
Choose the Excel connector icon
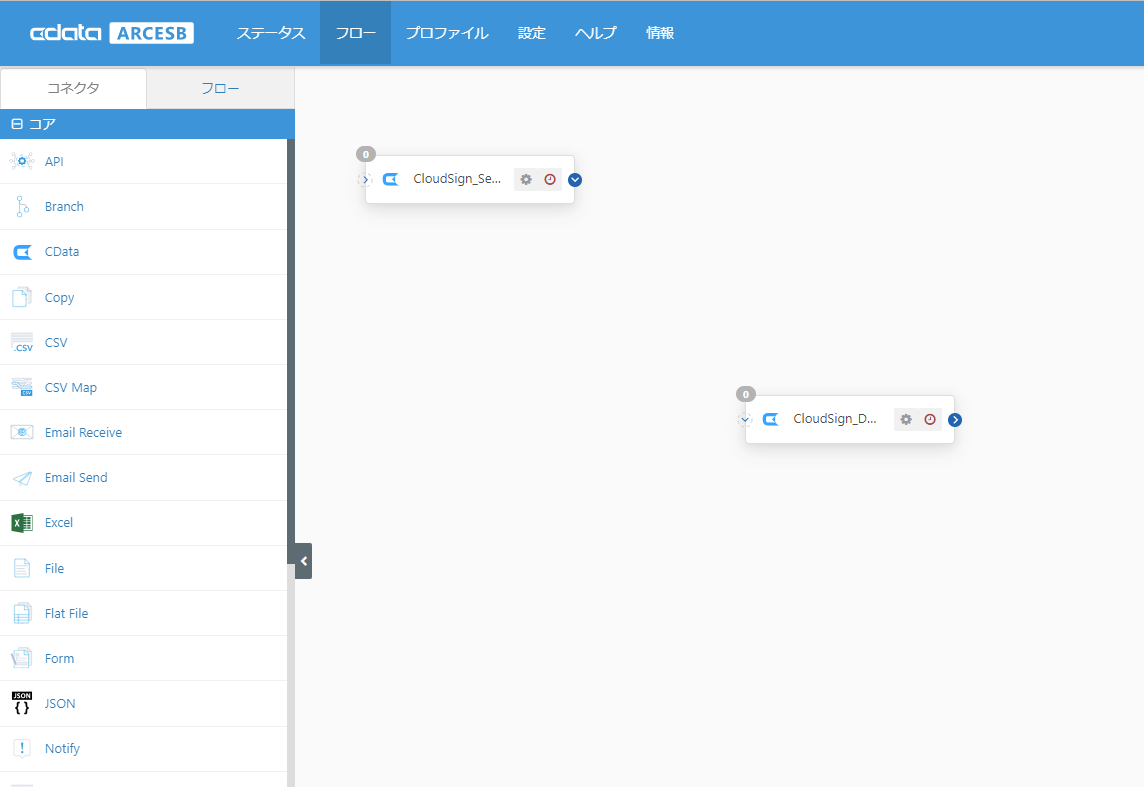point(22,523)
